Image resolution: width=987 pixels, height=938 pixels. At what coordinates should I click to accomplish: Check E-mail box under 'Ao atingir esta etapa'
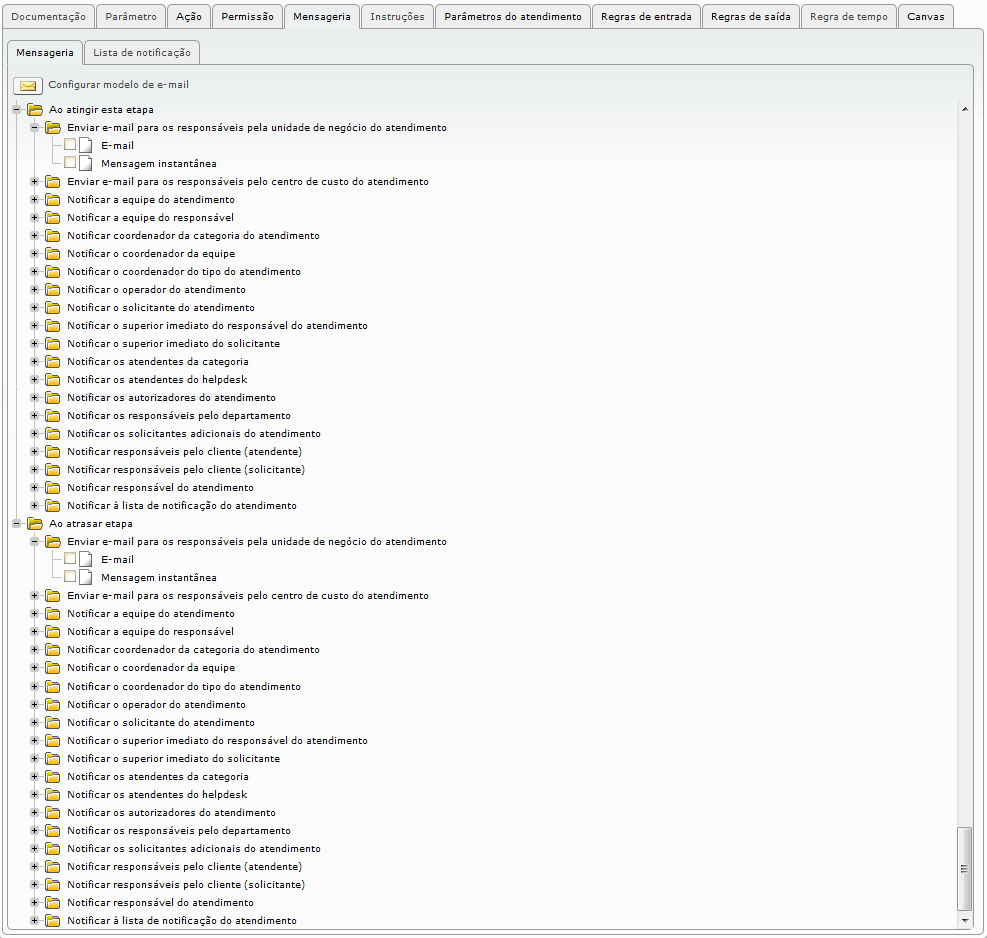[70, 146]
